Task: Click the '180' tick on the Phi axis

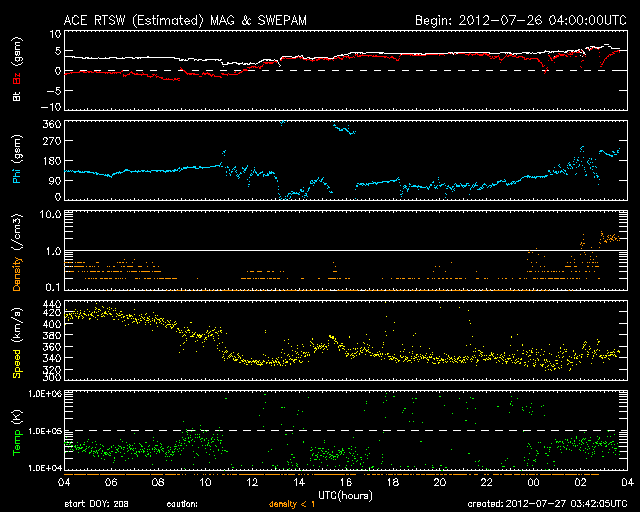Action: [x=52, y=160]
